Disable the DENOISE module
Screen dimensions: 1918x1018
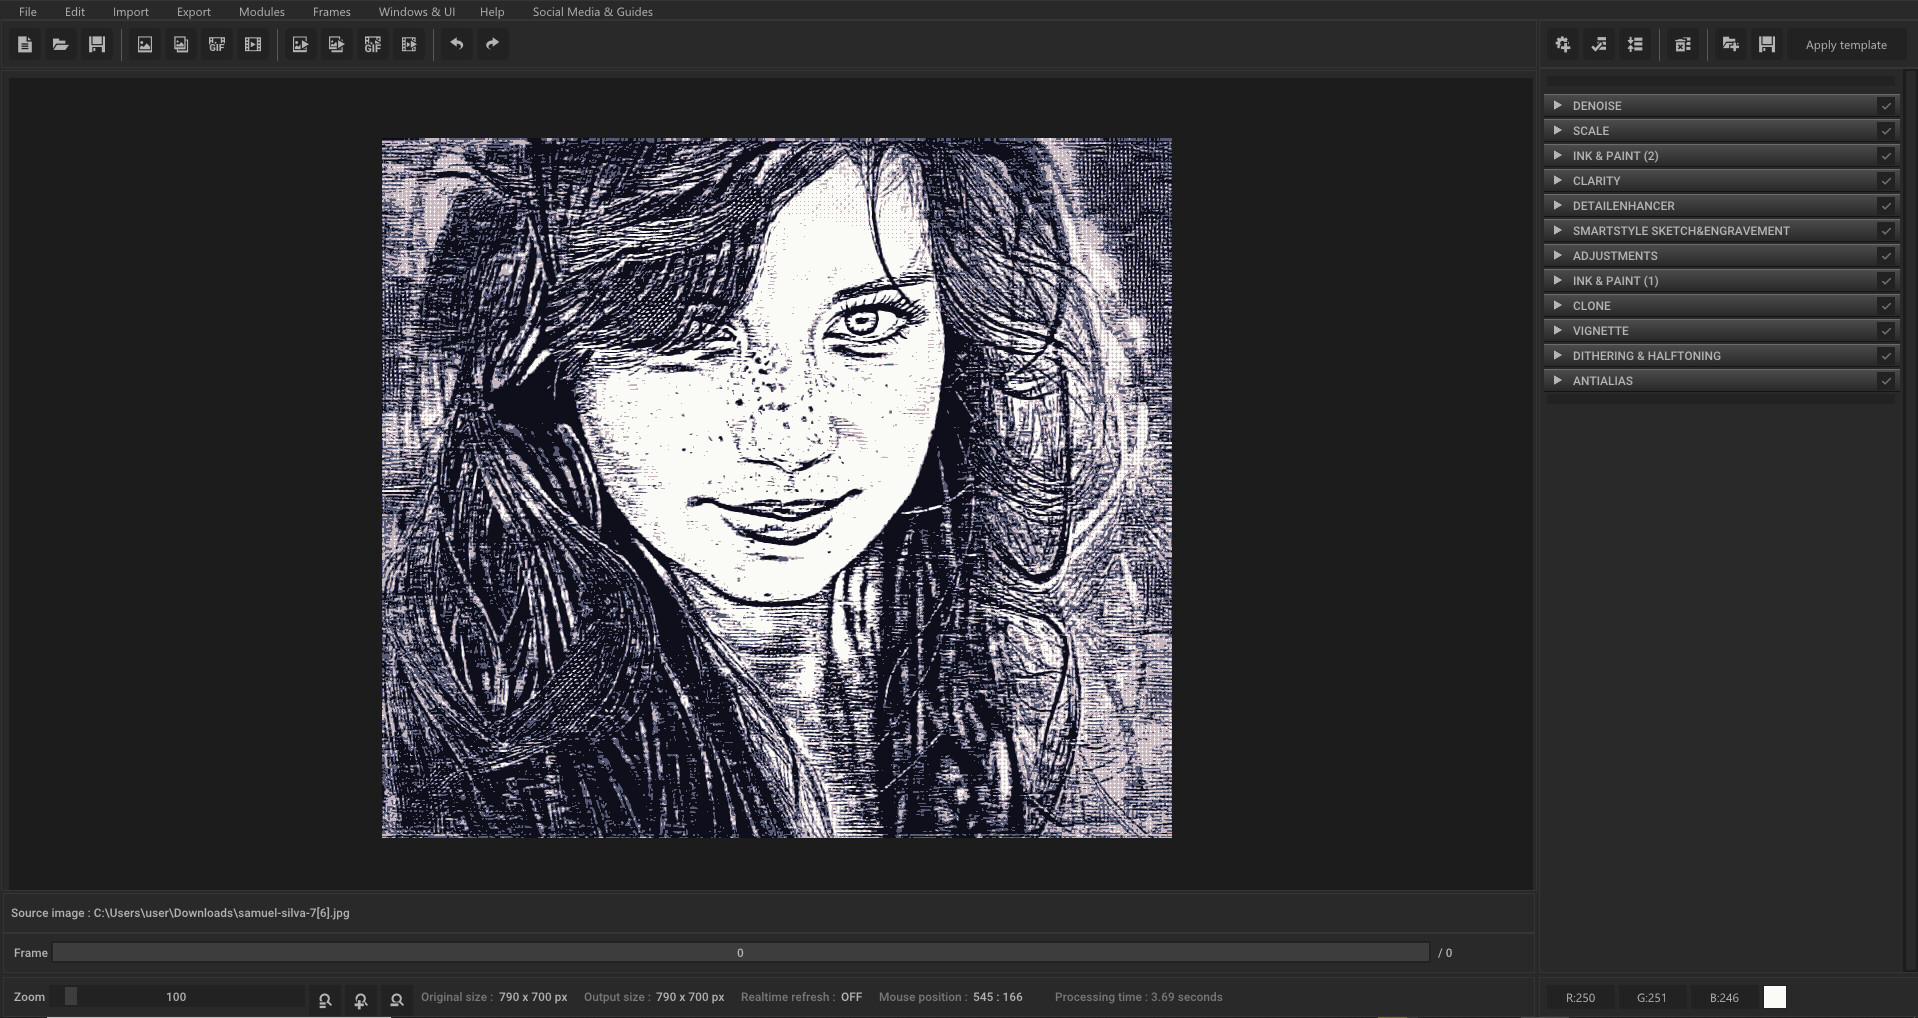(1886, 105)
